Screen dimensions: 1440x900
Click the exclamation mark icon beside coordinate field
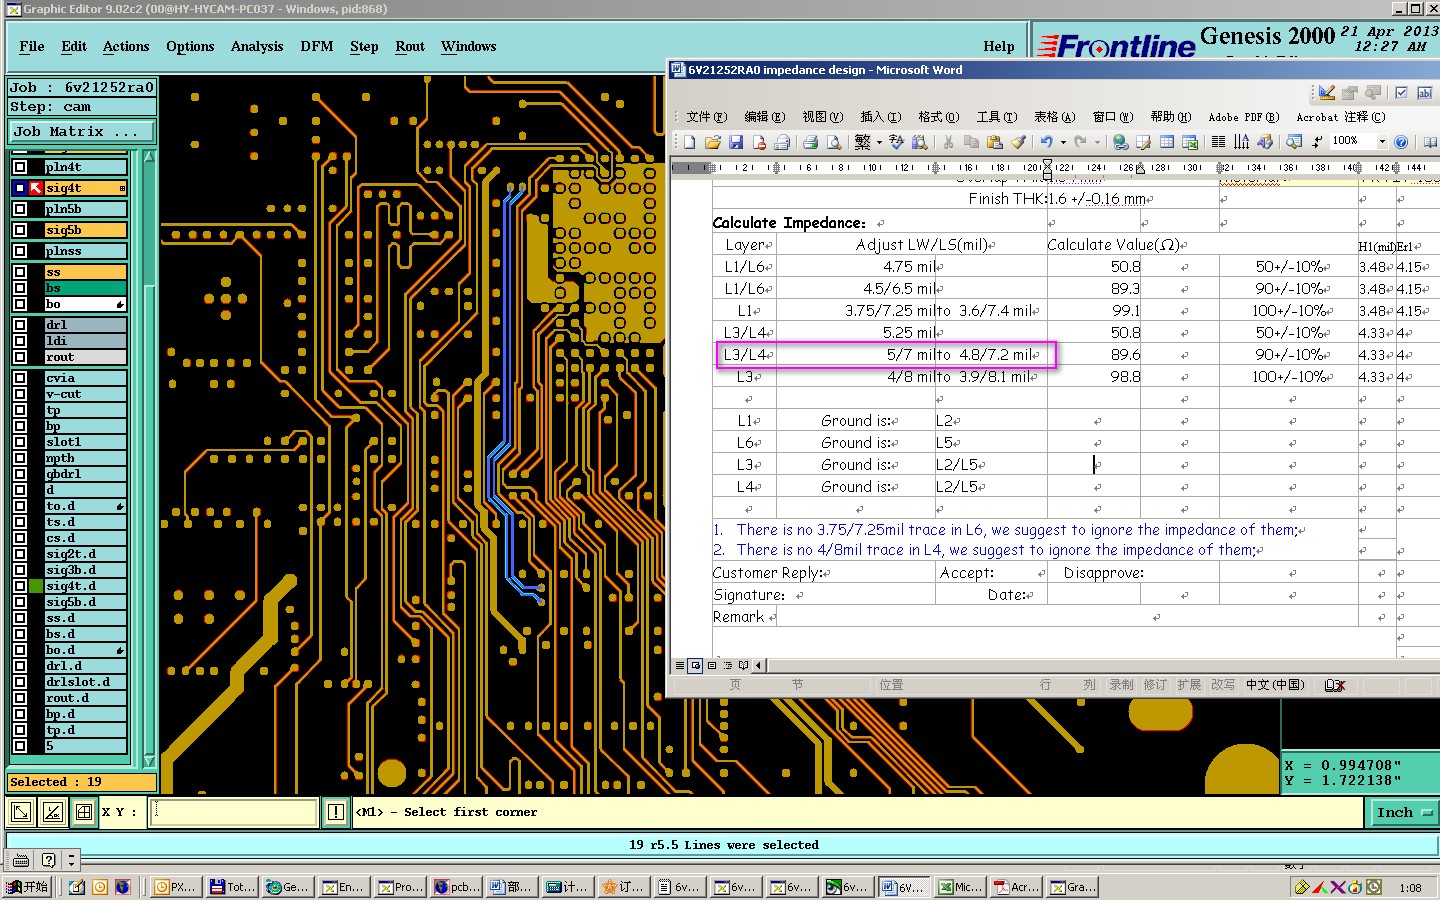(336, 812)
